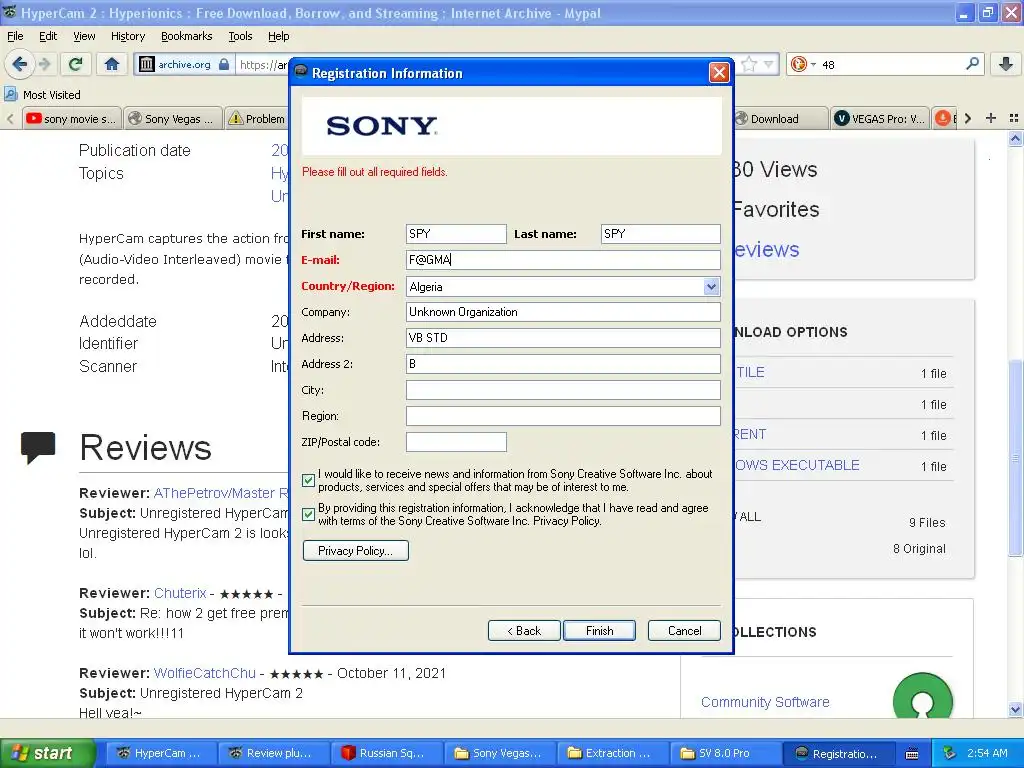Open Sony Vegas folder in taskbar
The height and width of the screenshot is (768, 1024).
point(498,753)
